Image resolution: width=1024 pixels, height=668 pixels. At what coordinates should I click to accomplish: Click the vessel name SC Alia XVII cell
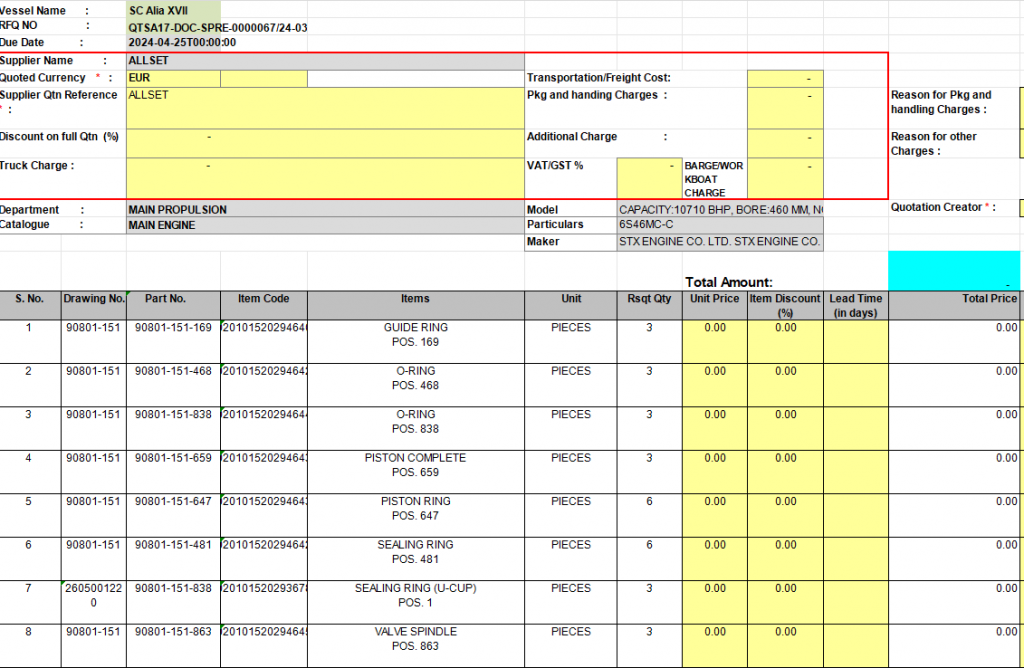pos(172,10)
